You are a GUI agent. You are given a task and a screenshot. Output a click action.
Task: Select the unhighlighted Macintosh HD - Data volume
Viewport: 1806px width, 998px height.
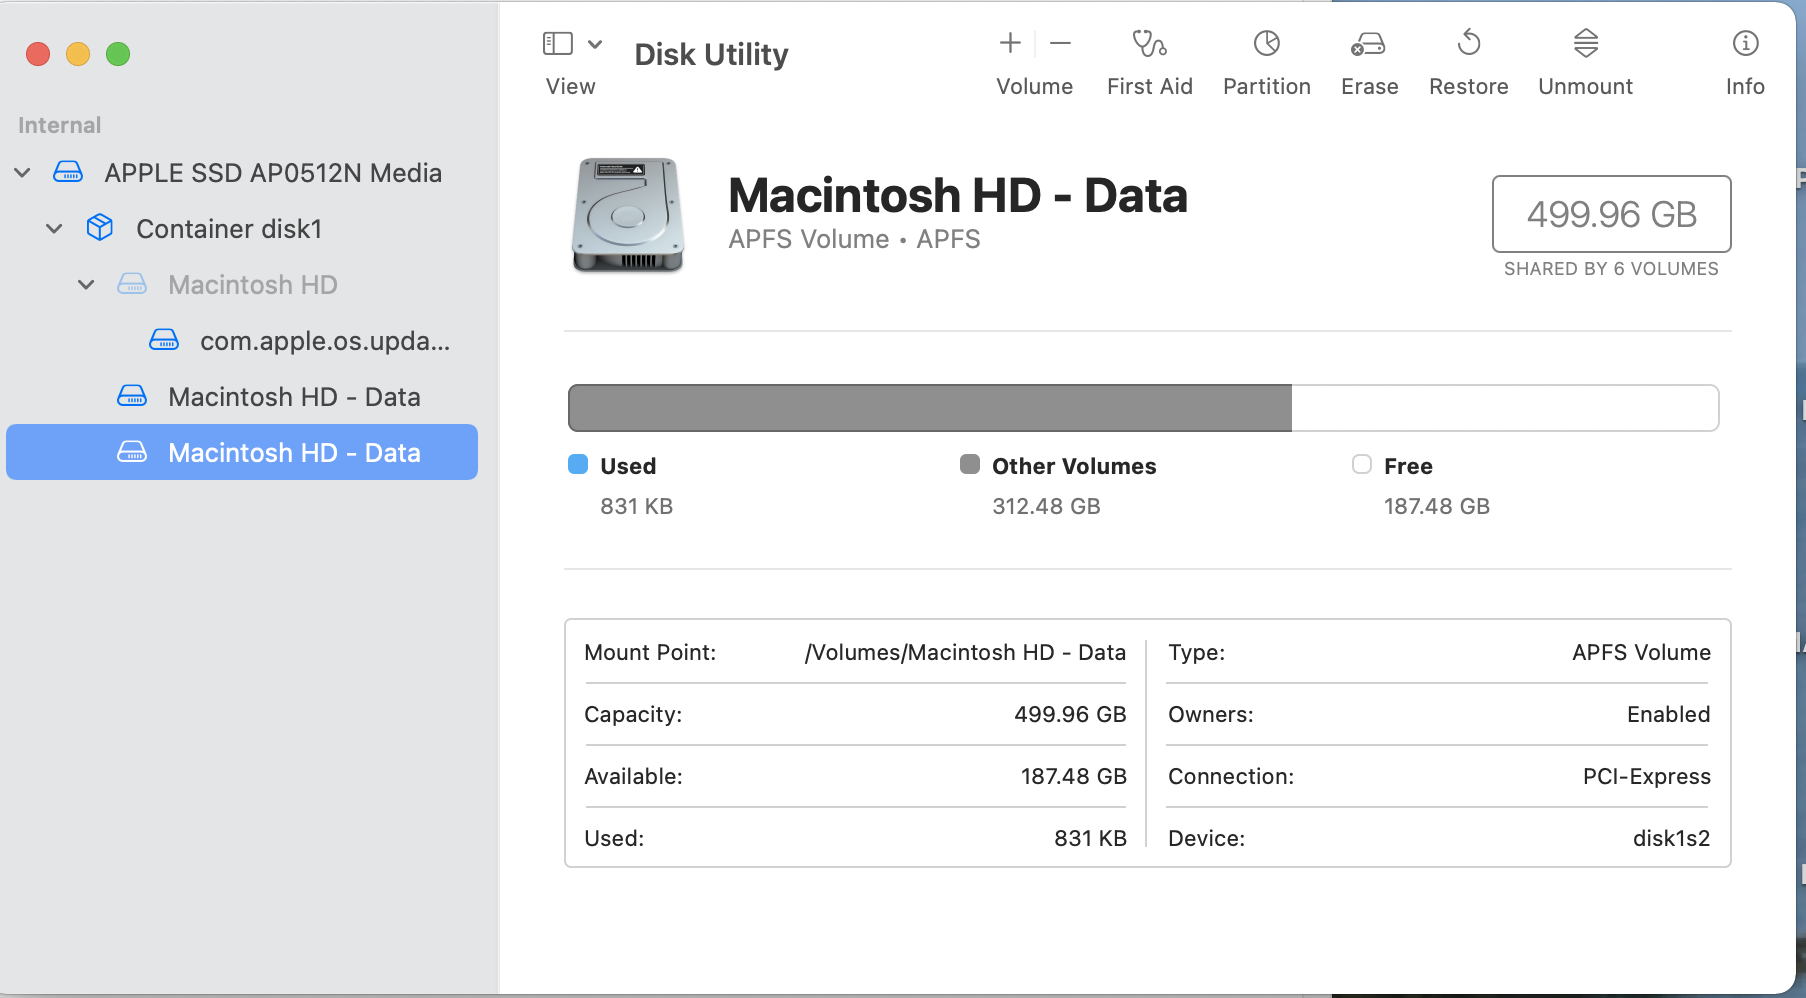[x=293, y=397]
